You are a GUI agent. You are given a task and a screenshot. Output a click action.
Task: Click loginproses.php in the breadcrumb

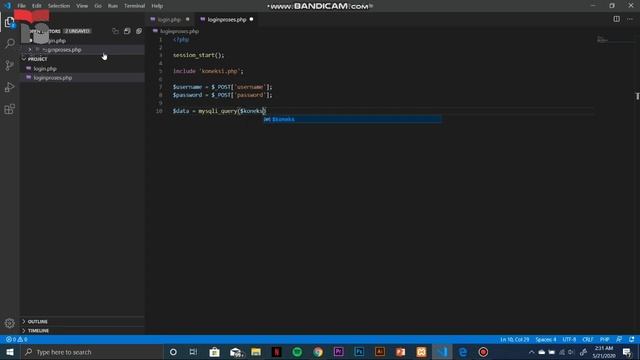(179, 31)
